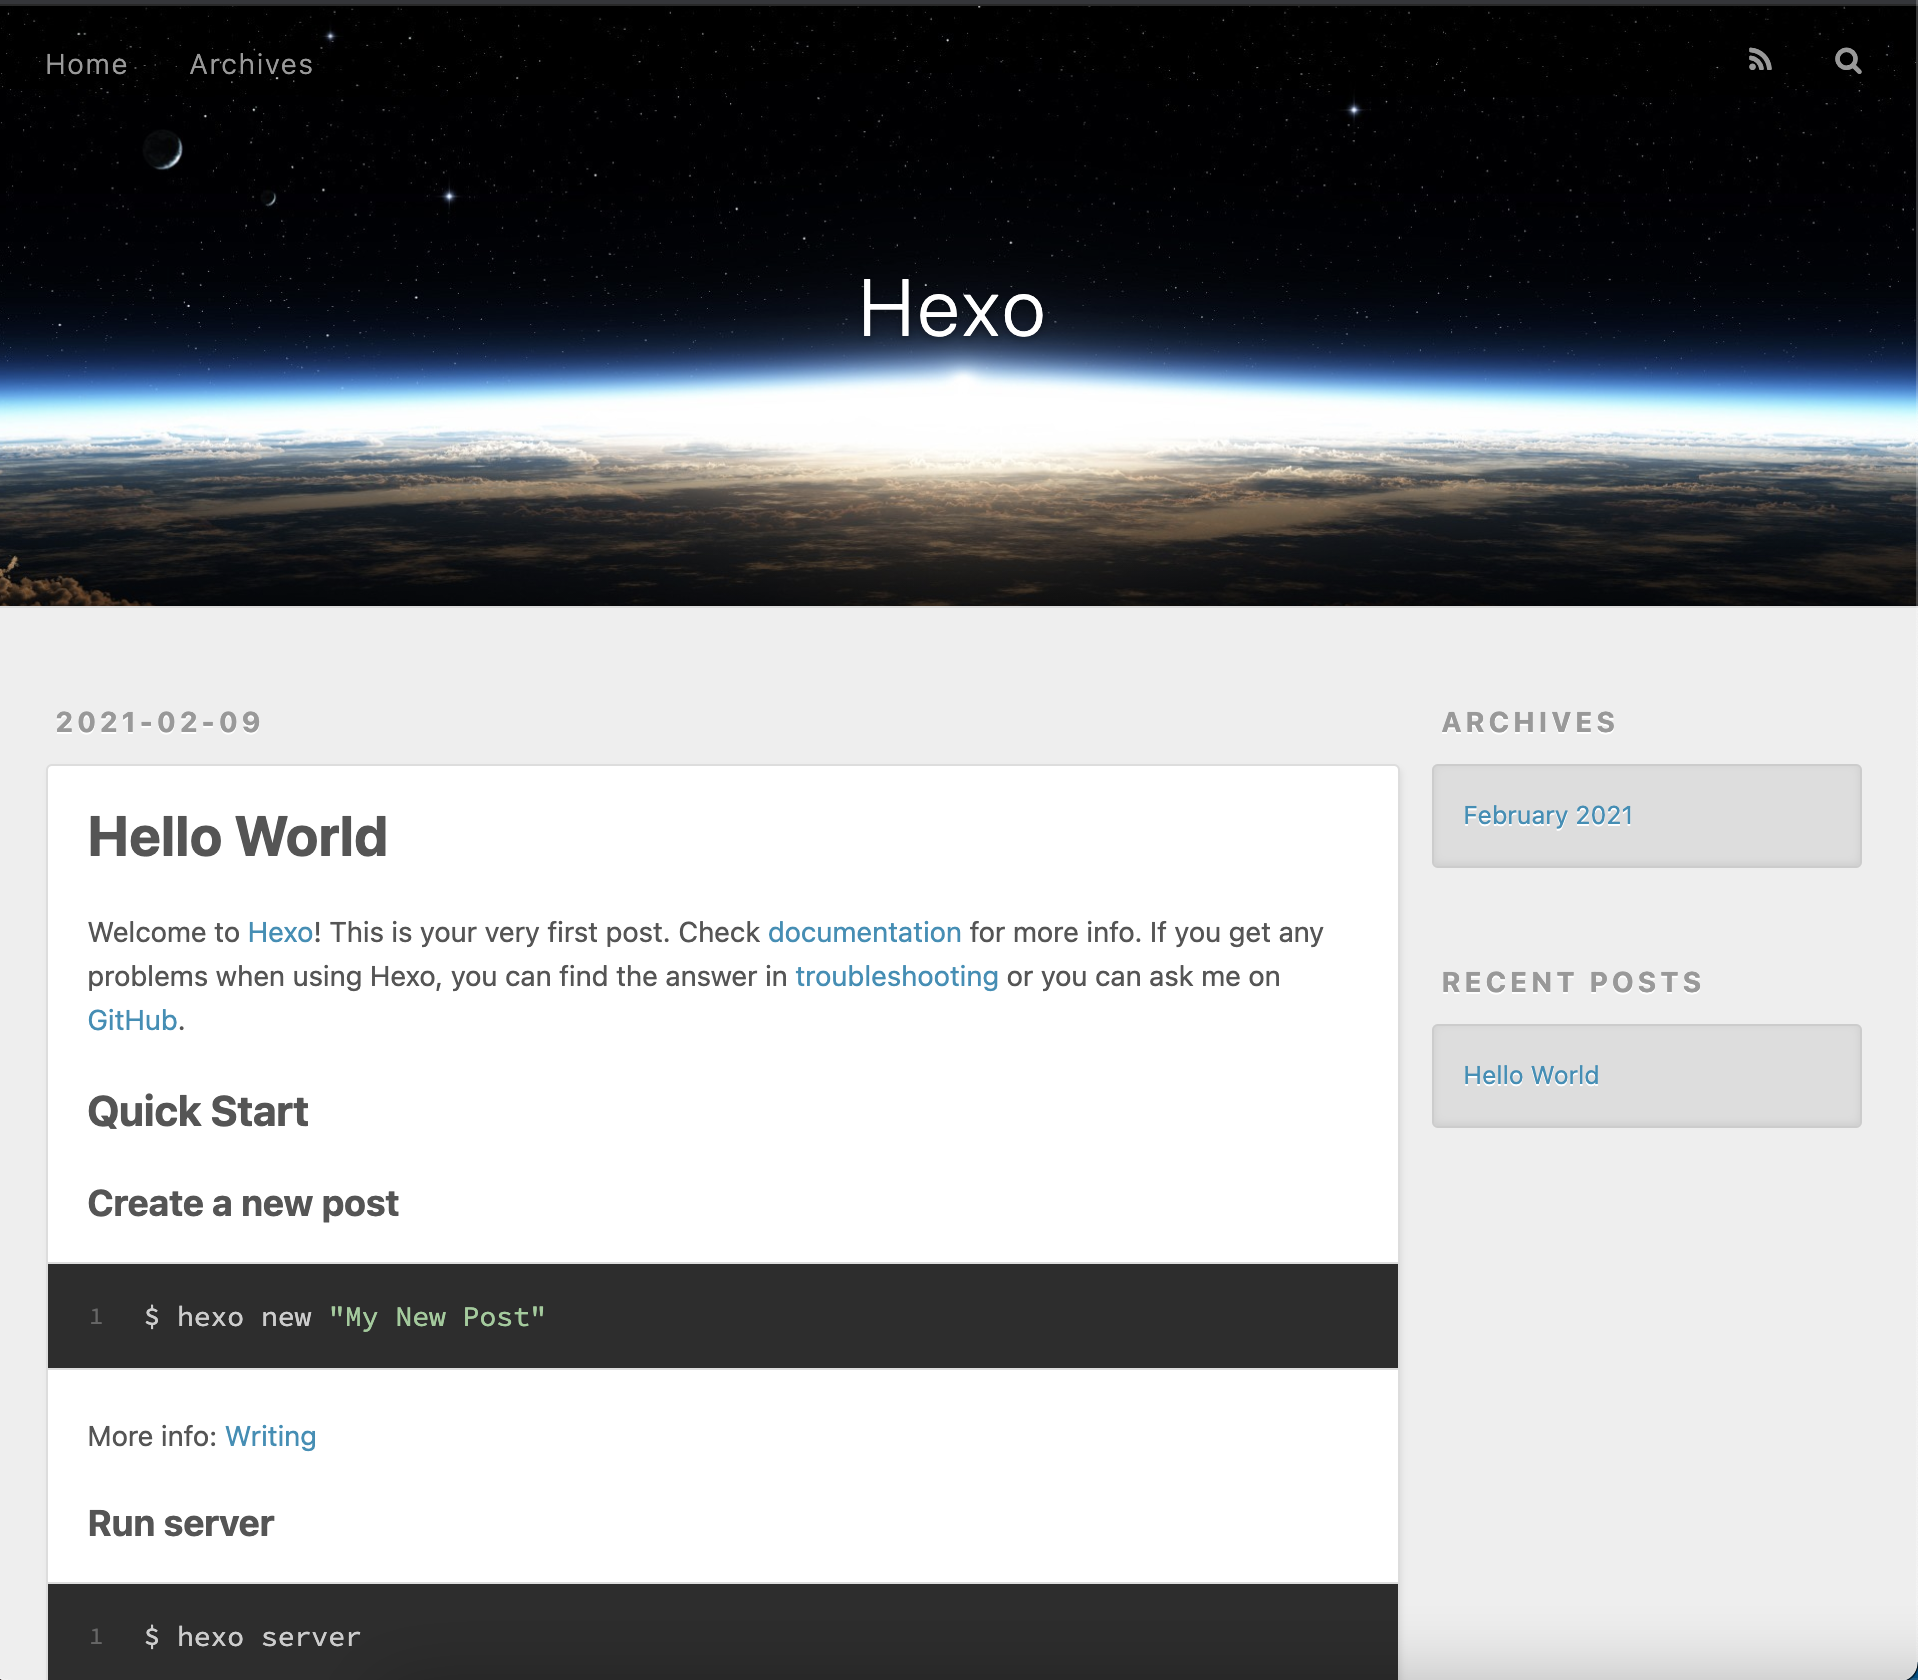Select February 2021 in Archives sidebar

(1548, 815)
